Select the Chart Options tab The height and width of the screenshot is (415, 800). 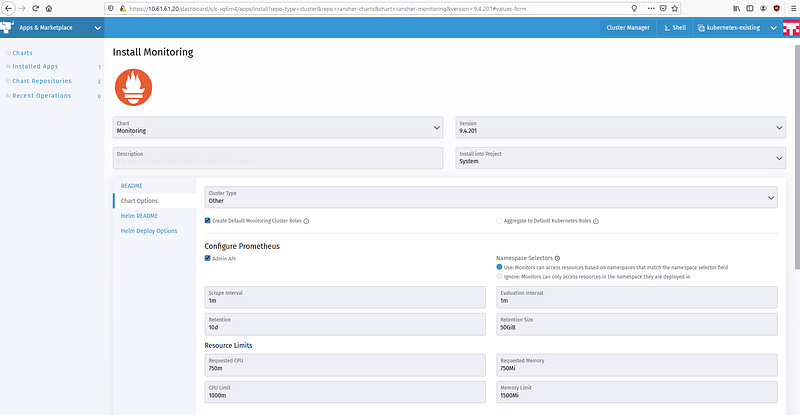pos(139,201)
